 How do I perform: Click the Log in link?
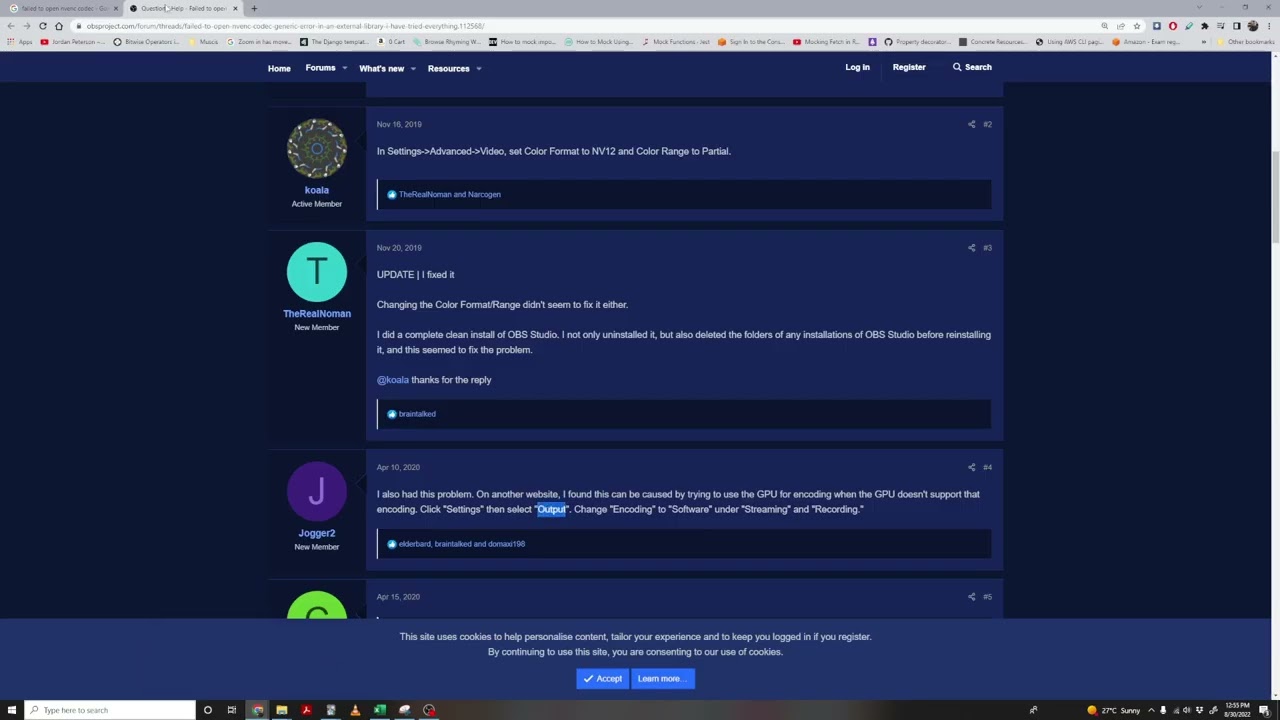[857, 67]
